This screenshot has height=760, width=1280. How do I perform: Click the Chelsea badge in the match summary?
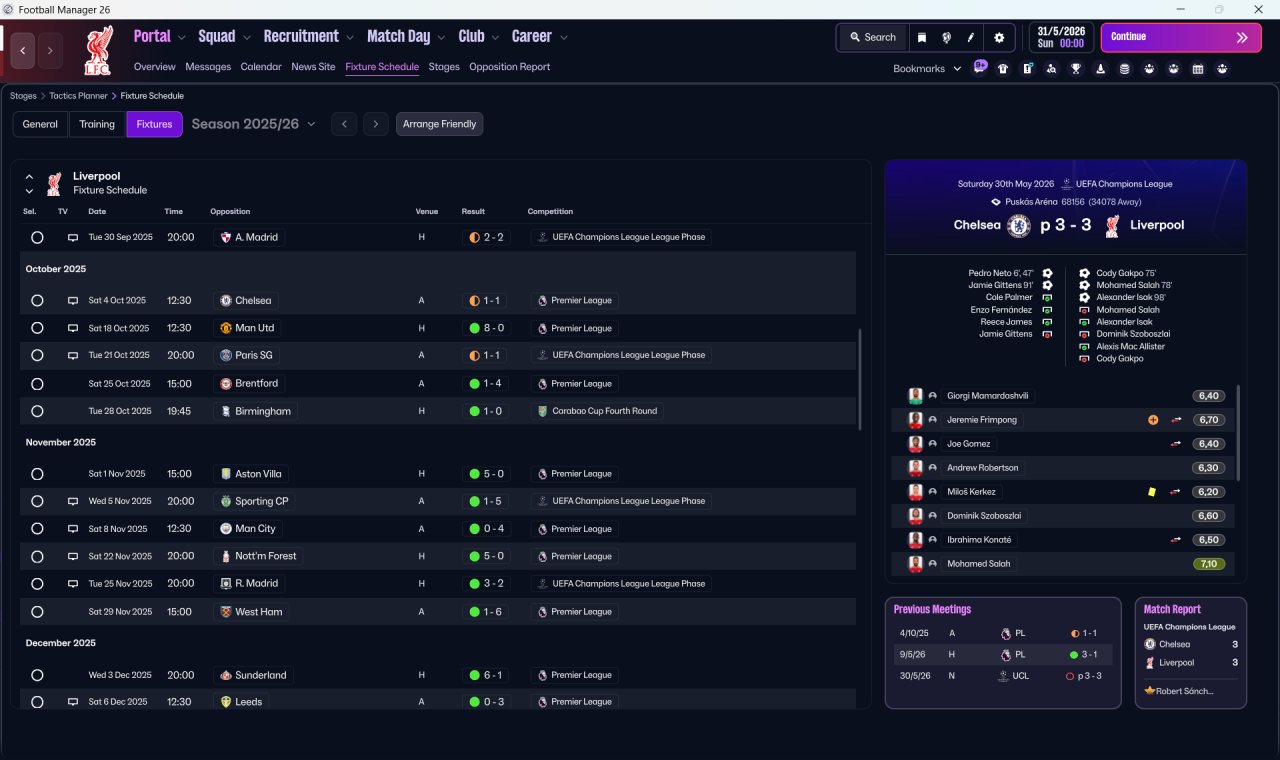(1019, 225)
